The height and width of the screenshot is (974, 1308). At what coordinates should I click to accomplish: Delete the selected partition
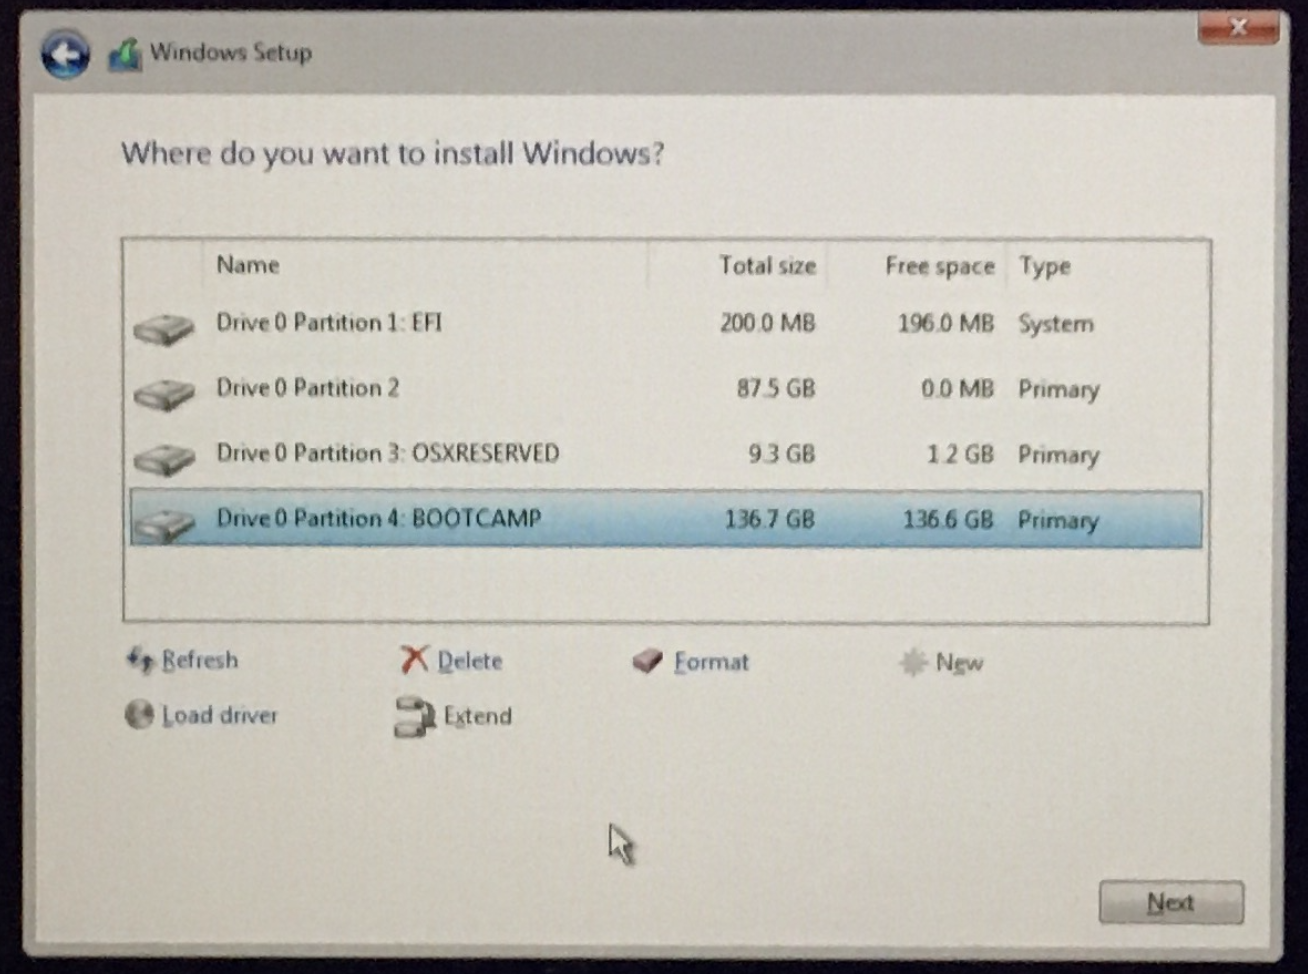470,661
